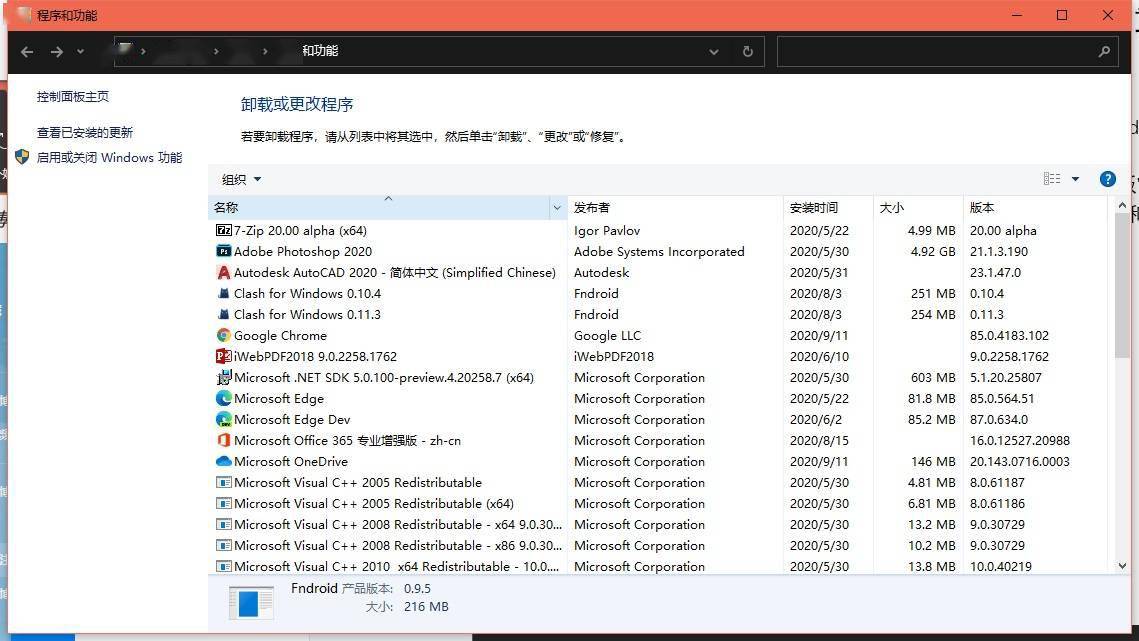
Task: Click the program thumbnail in details pane
Action: click(251, 602)
